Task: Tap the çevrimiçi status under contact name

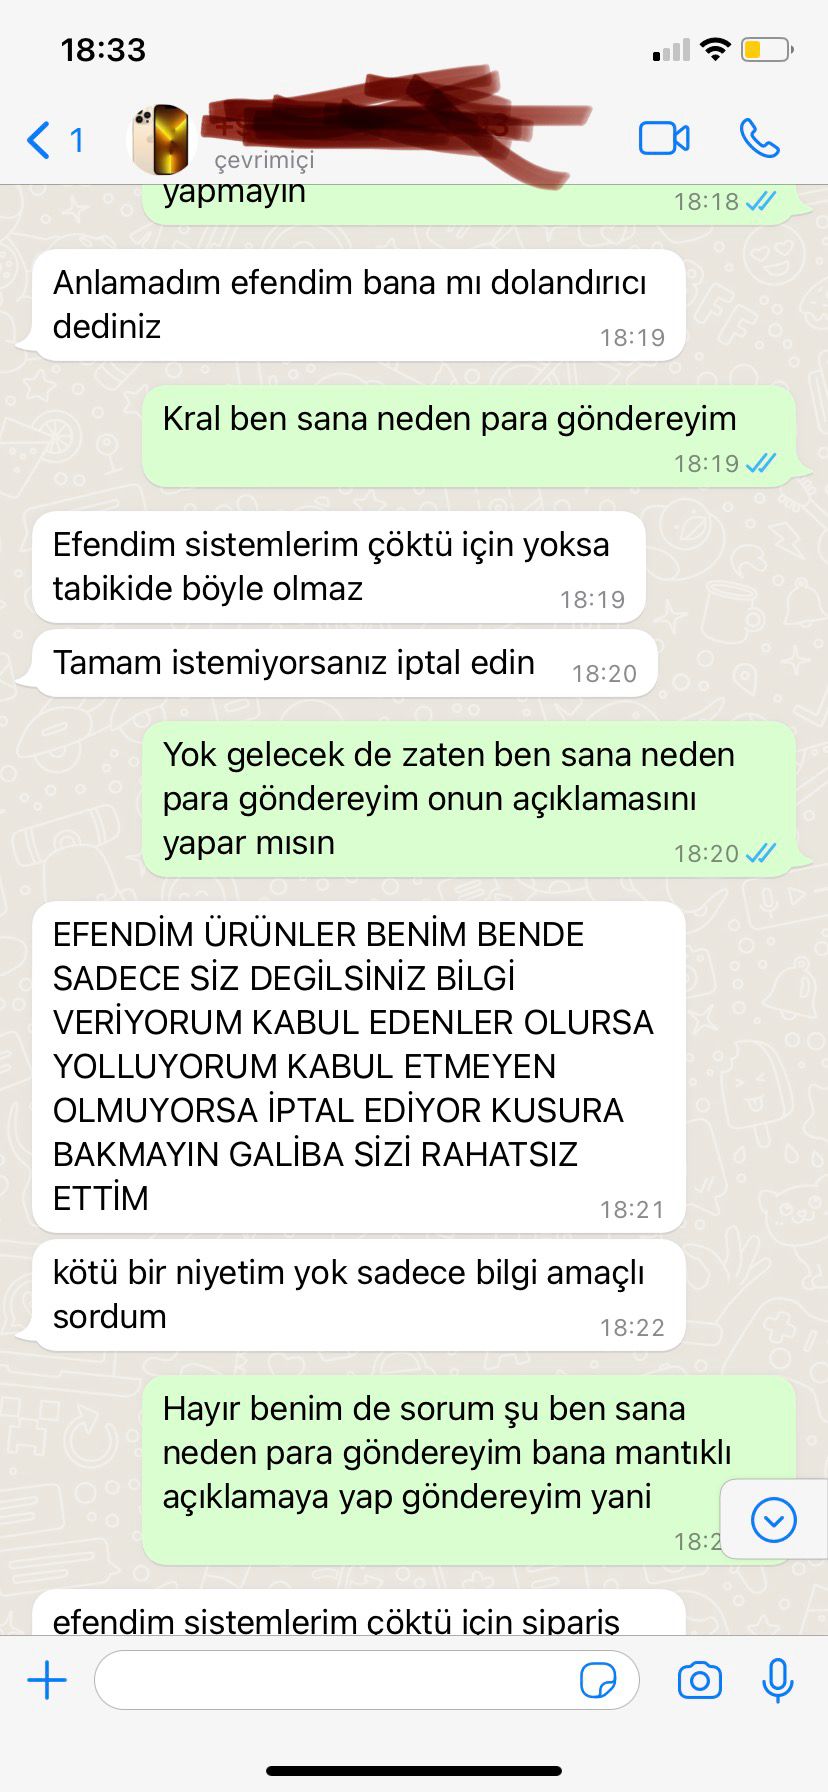Action: tap(264, 160)
